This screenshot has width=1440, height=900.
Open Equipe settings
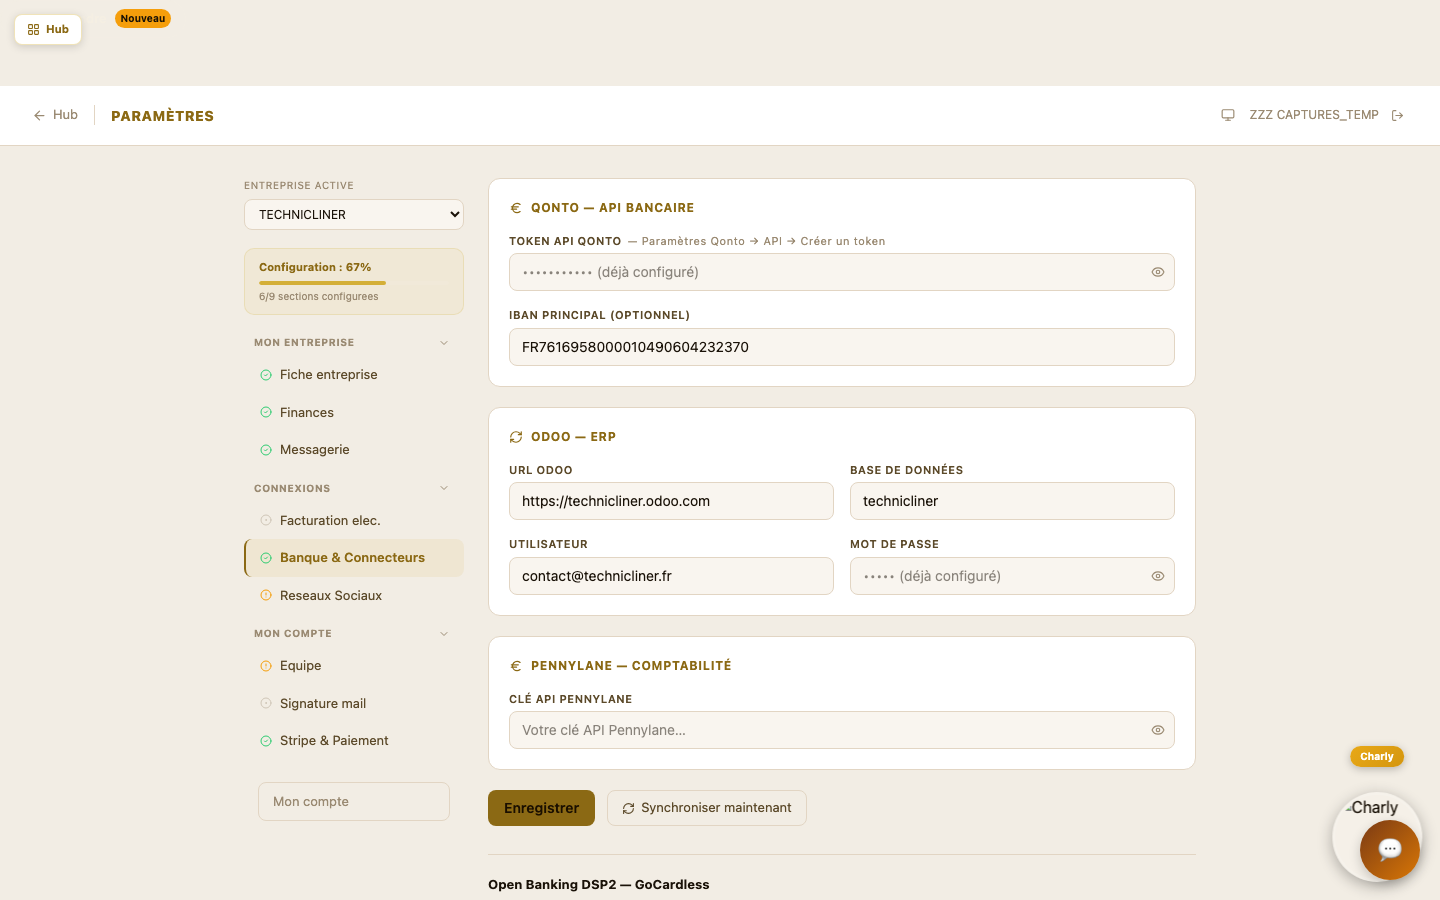pyautogui.click(x=354, y=666)
